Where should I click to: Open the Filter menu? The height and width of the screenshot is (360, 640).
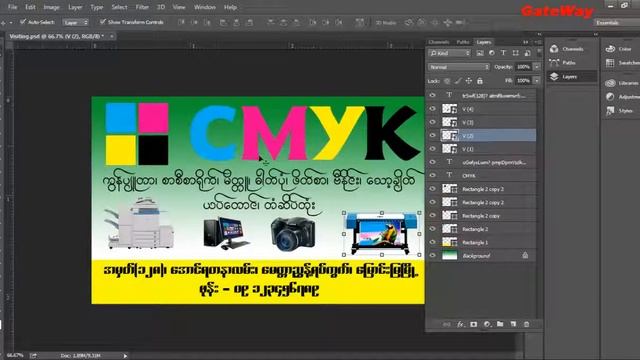[x=142, y=7]
